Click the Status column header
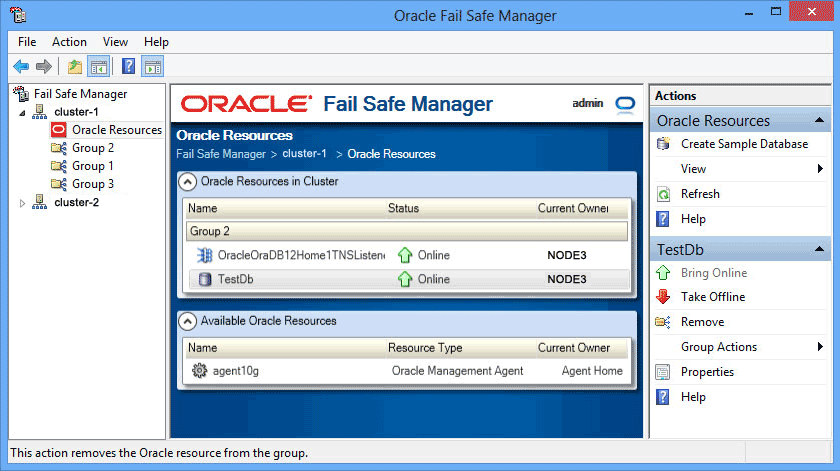The height and width of the screenshot is (471, 840). click(x=403, y=208)
